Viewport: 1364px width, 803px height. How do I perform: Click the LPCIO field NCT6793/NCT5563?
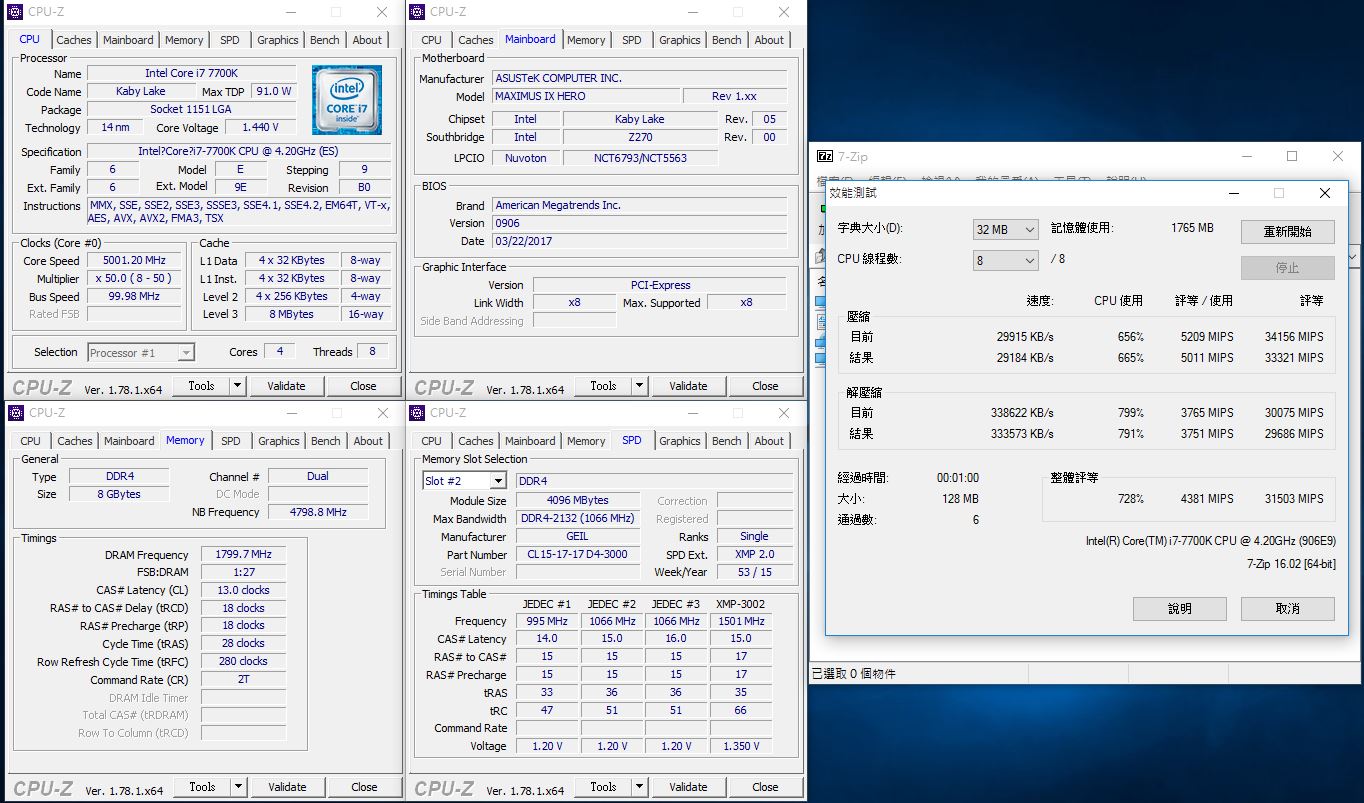pyautogui.click(x=640, y=158)
